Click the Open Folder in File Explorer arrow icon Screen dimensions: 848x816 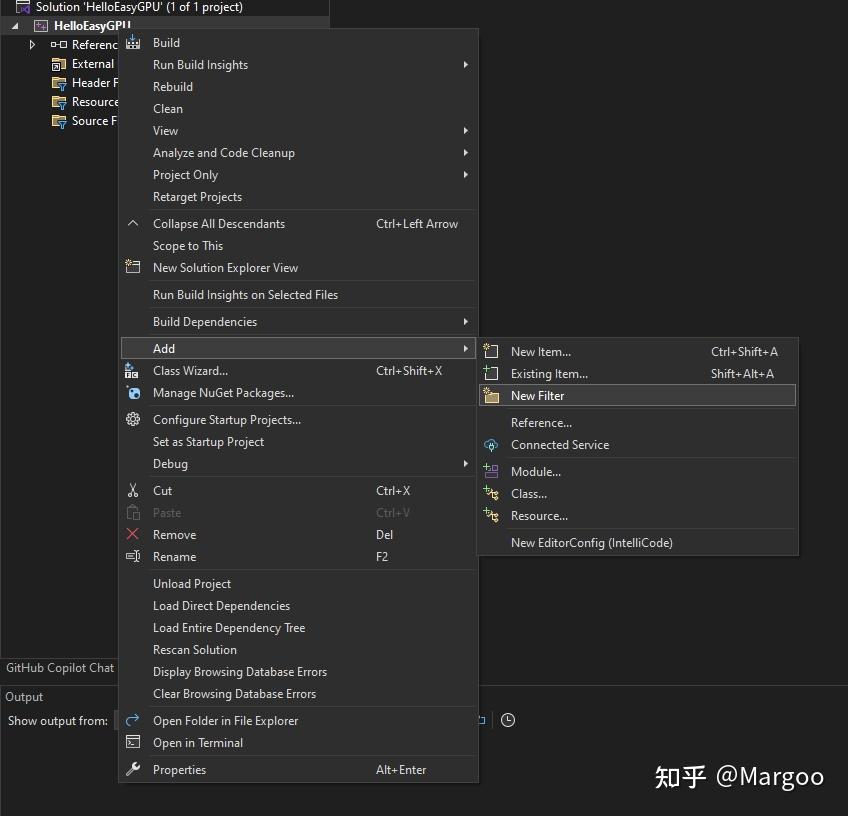[x=132, y=720]
